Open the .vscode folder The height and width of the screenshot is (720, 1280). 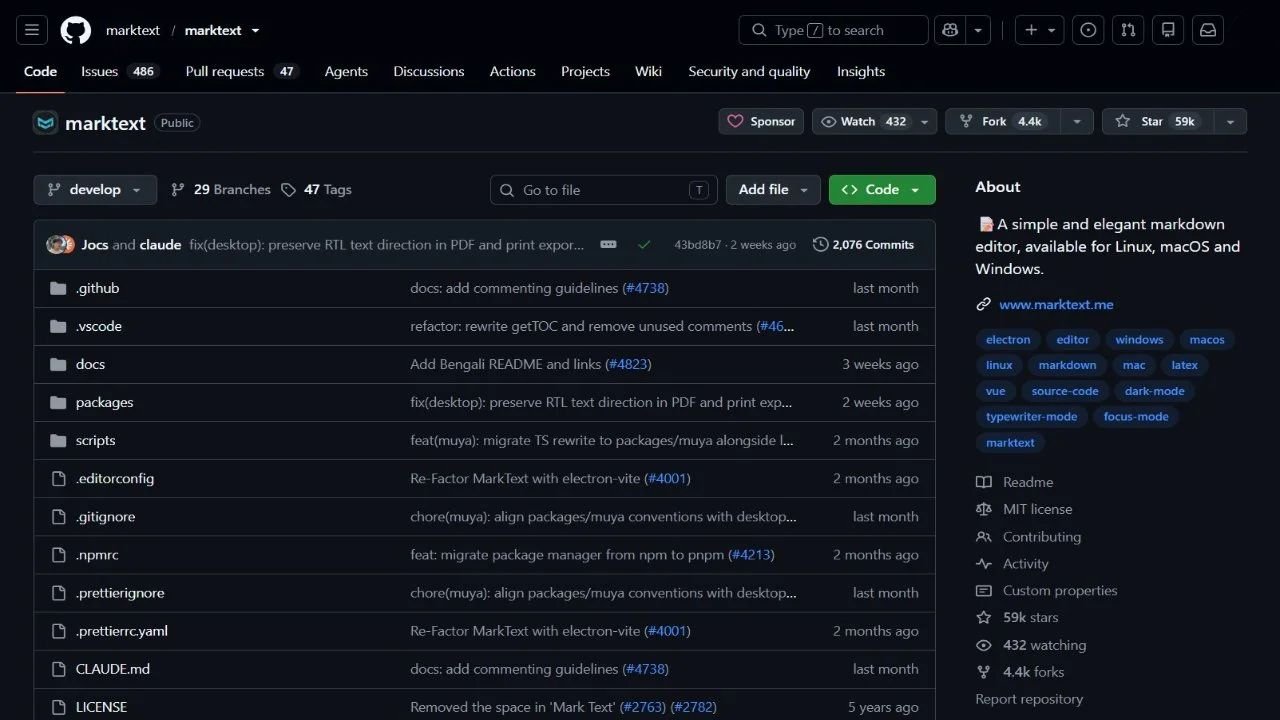click(99, 327)
